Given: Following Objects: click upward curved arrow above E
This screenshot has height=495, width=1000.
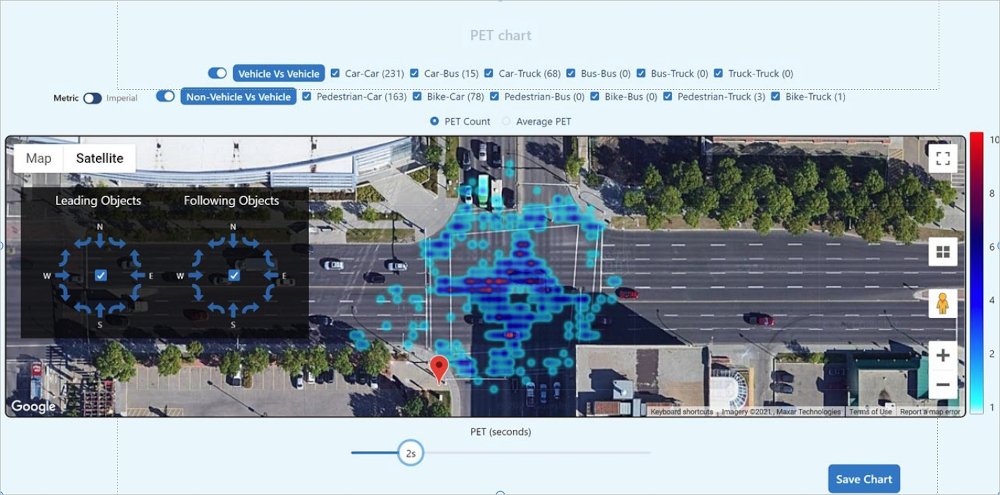Looking at the screenshot, I should click(269, 258).
